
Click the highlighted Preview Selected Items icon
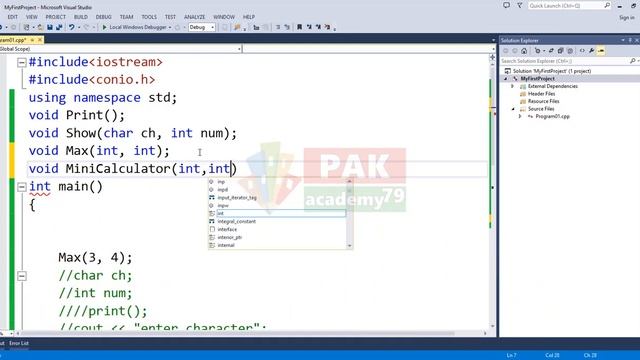click(601, 51)
